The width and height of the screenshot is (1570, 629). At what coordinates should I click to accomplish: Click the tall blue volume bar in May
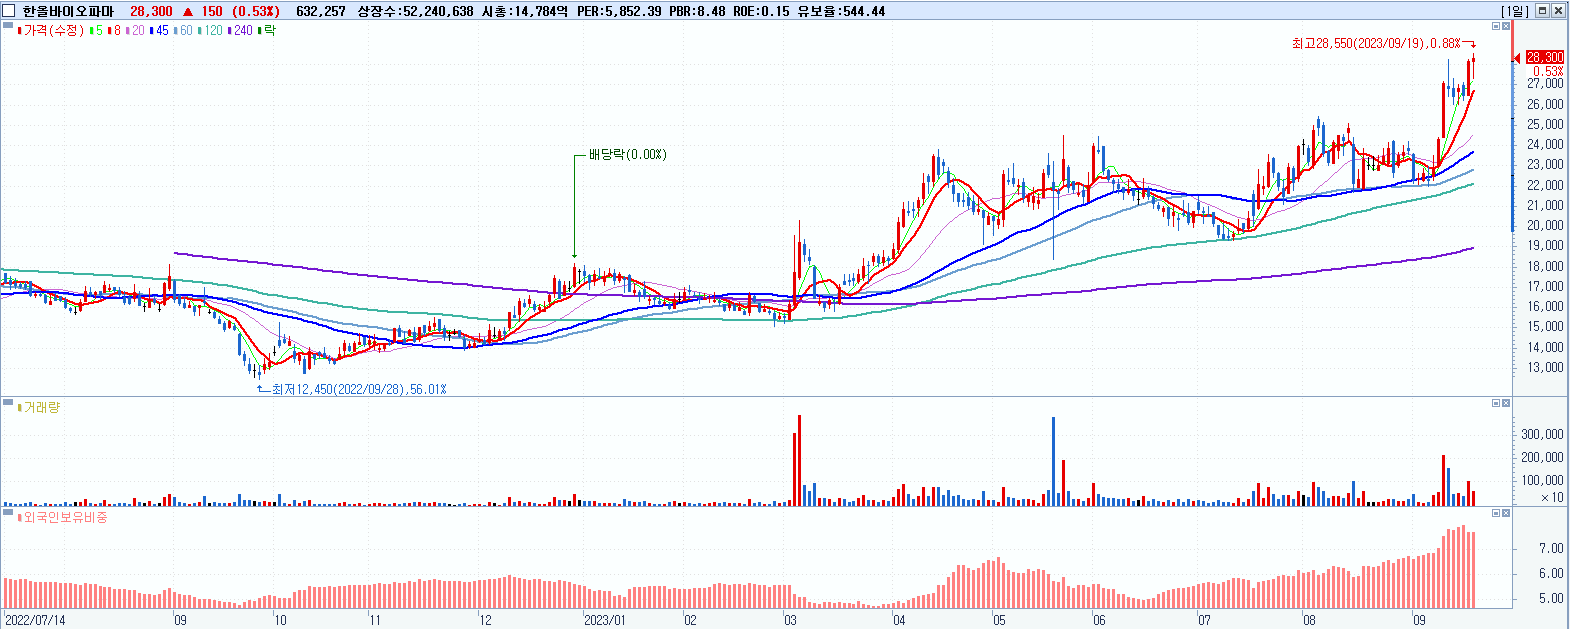(x=1053, y=461)
